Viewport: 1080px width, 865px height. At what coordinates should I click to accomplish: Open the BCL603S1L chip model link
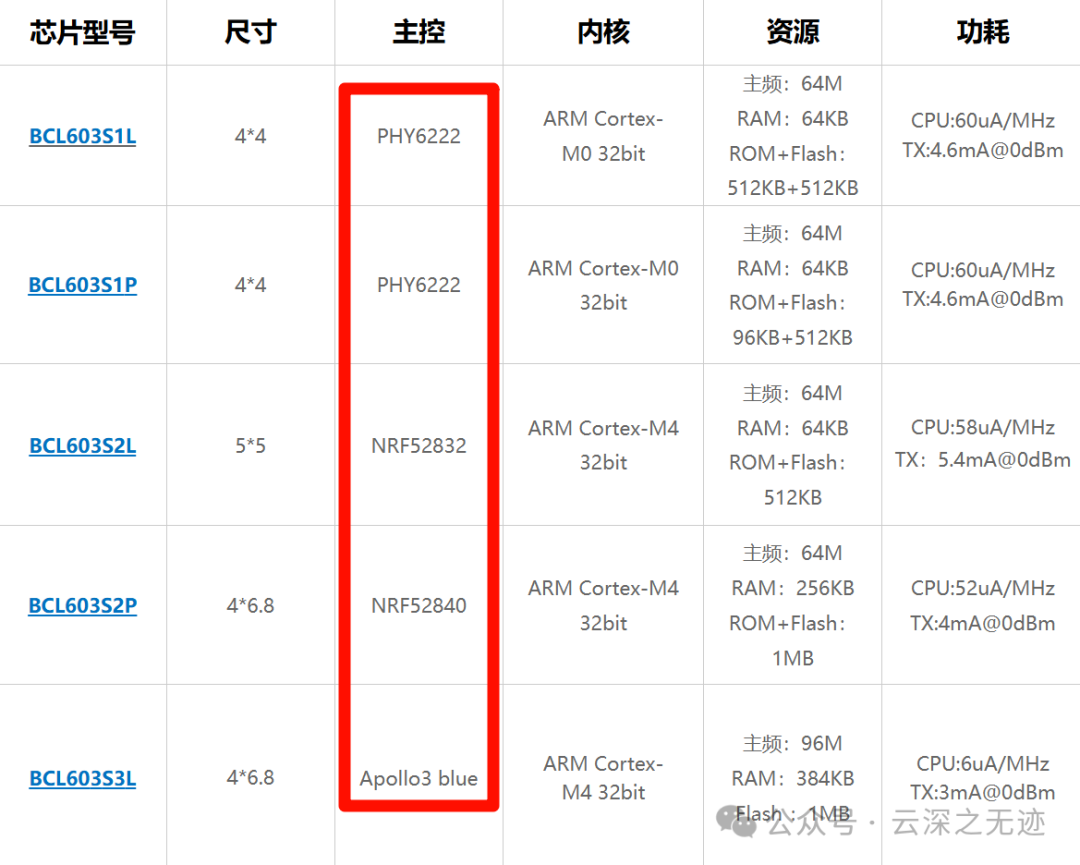[83, 136]
